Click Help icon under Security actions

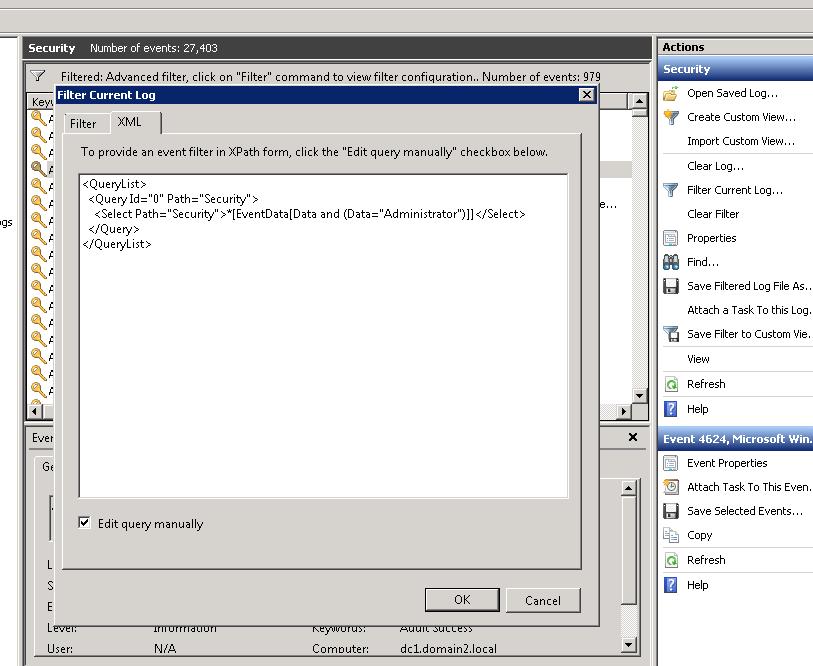click(670, 409)
